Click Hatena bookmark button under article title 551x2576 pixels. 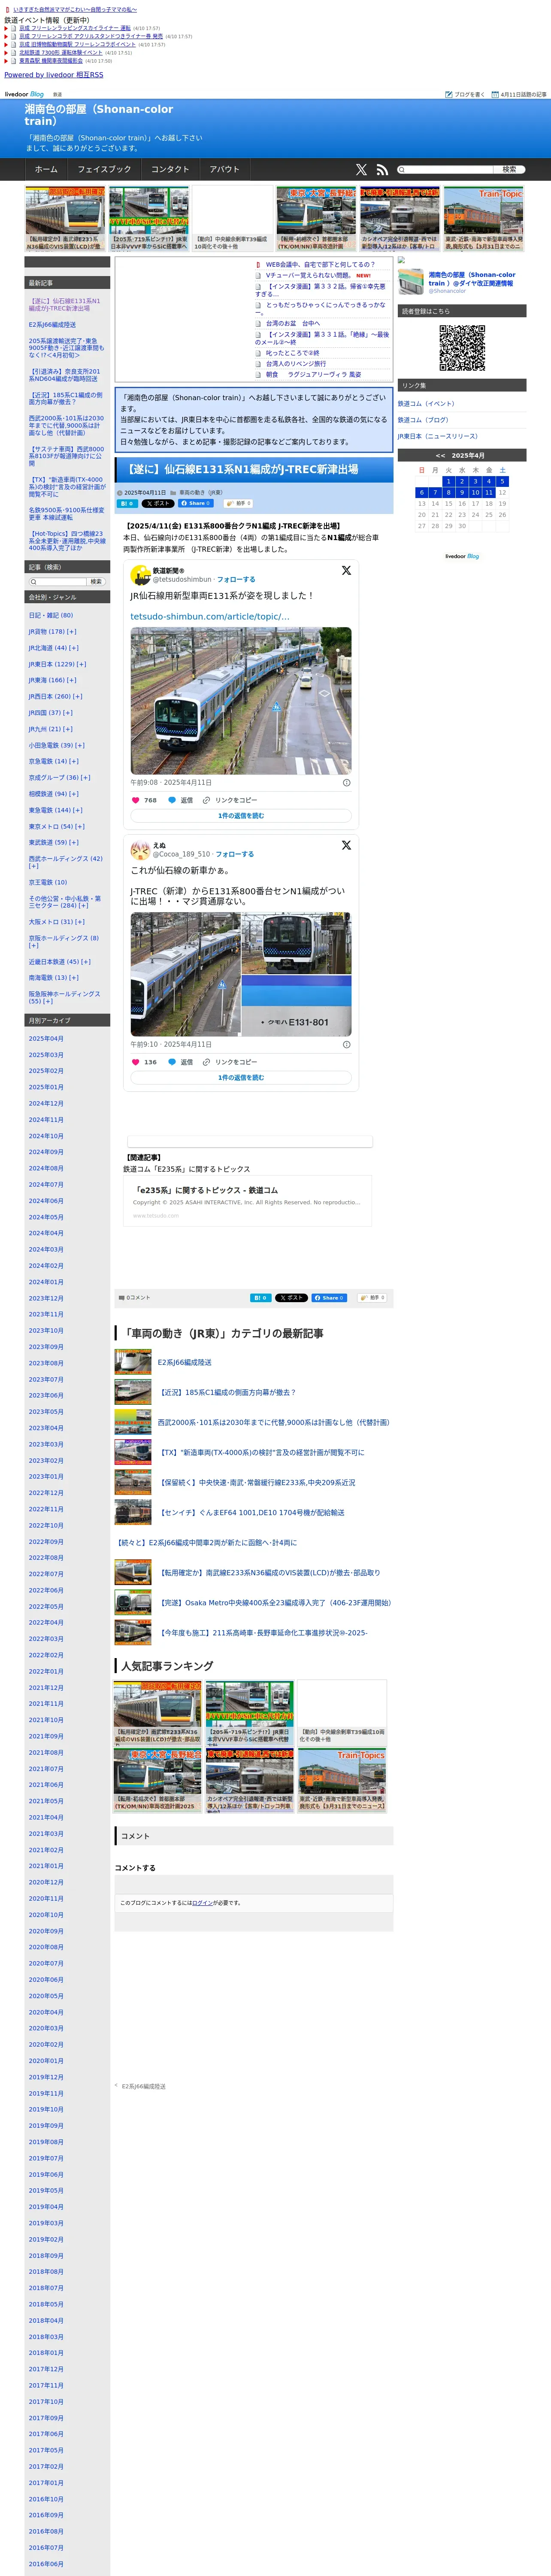coord(128,504)
